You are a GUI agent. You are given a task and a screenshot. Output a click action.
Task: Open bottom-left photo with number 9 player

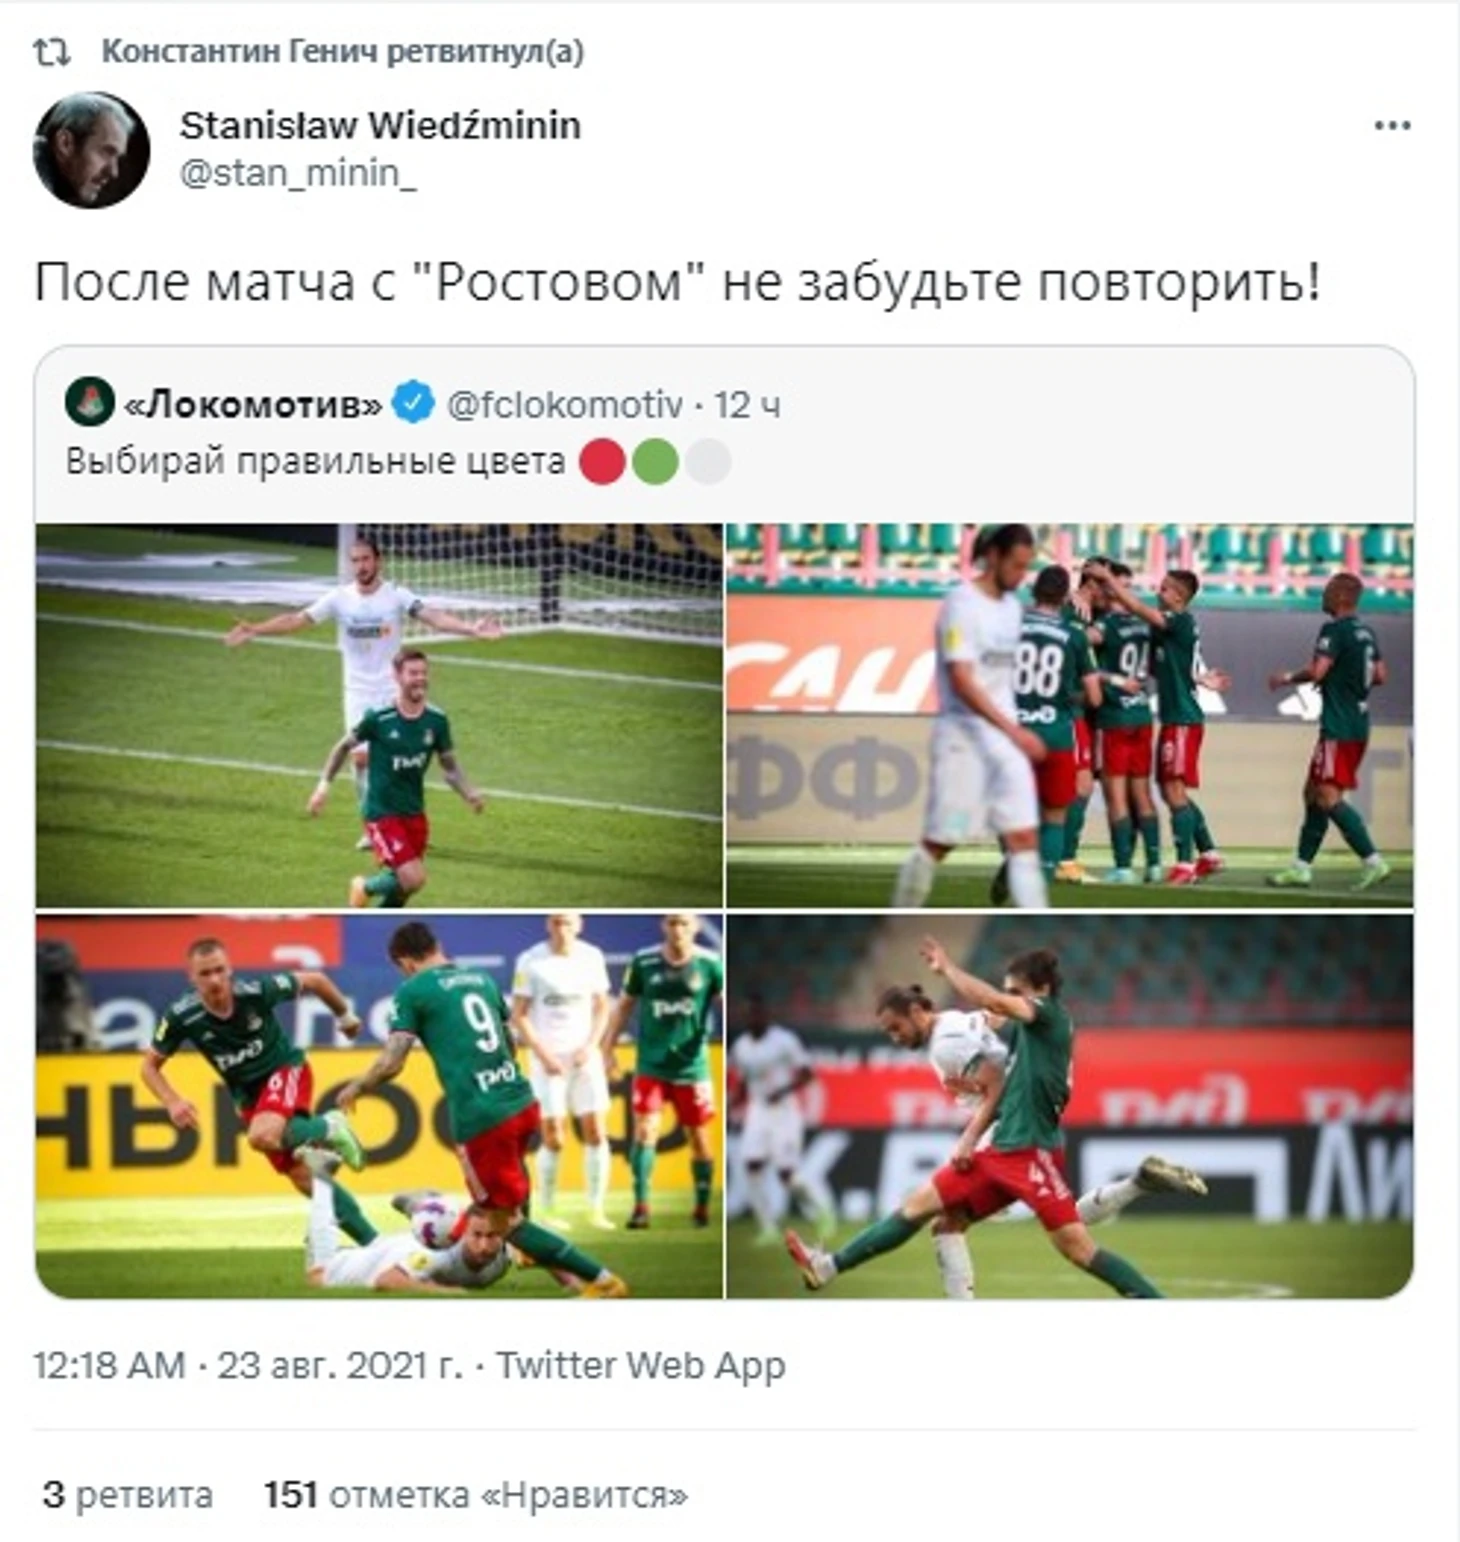pyautogui.click(x=379, y=1106)
